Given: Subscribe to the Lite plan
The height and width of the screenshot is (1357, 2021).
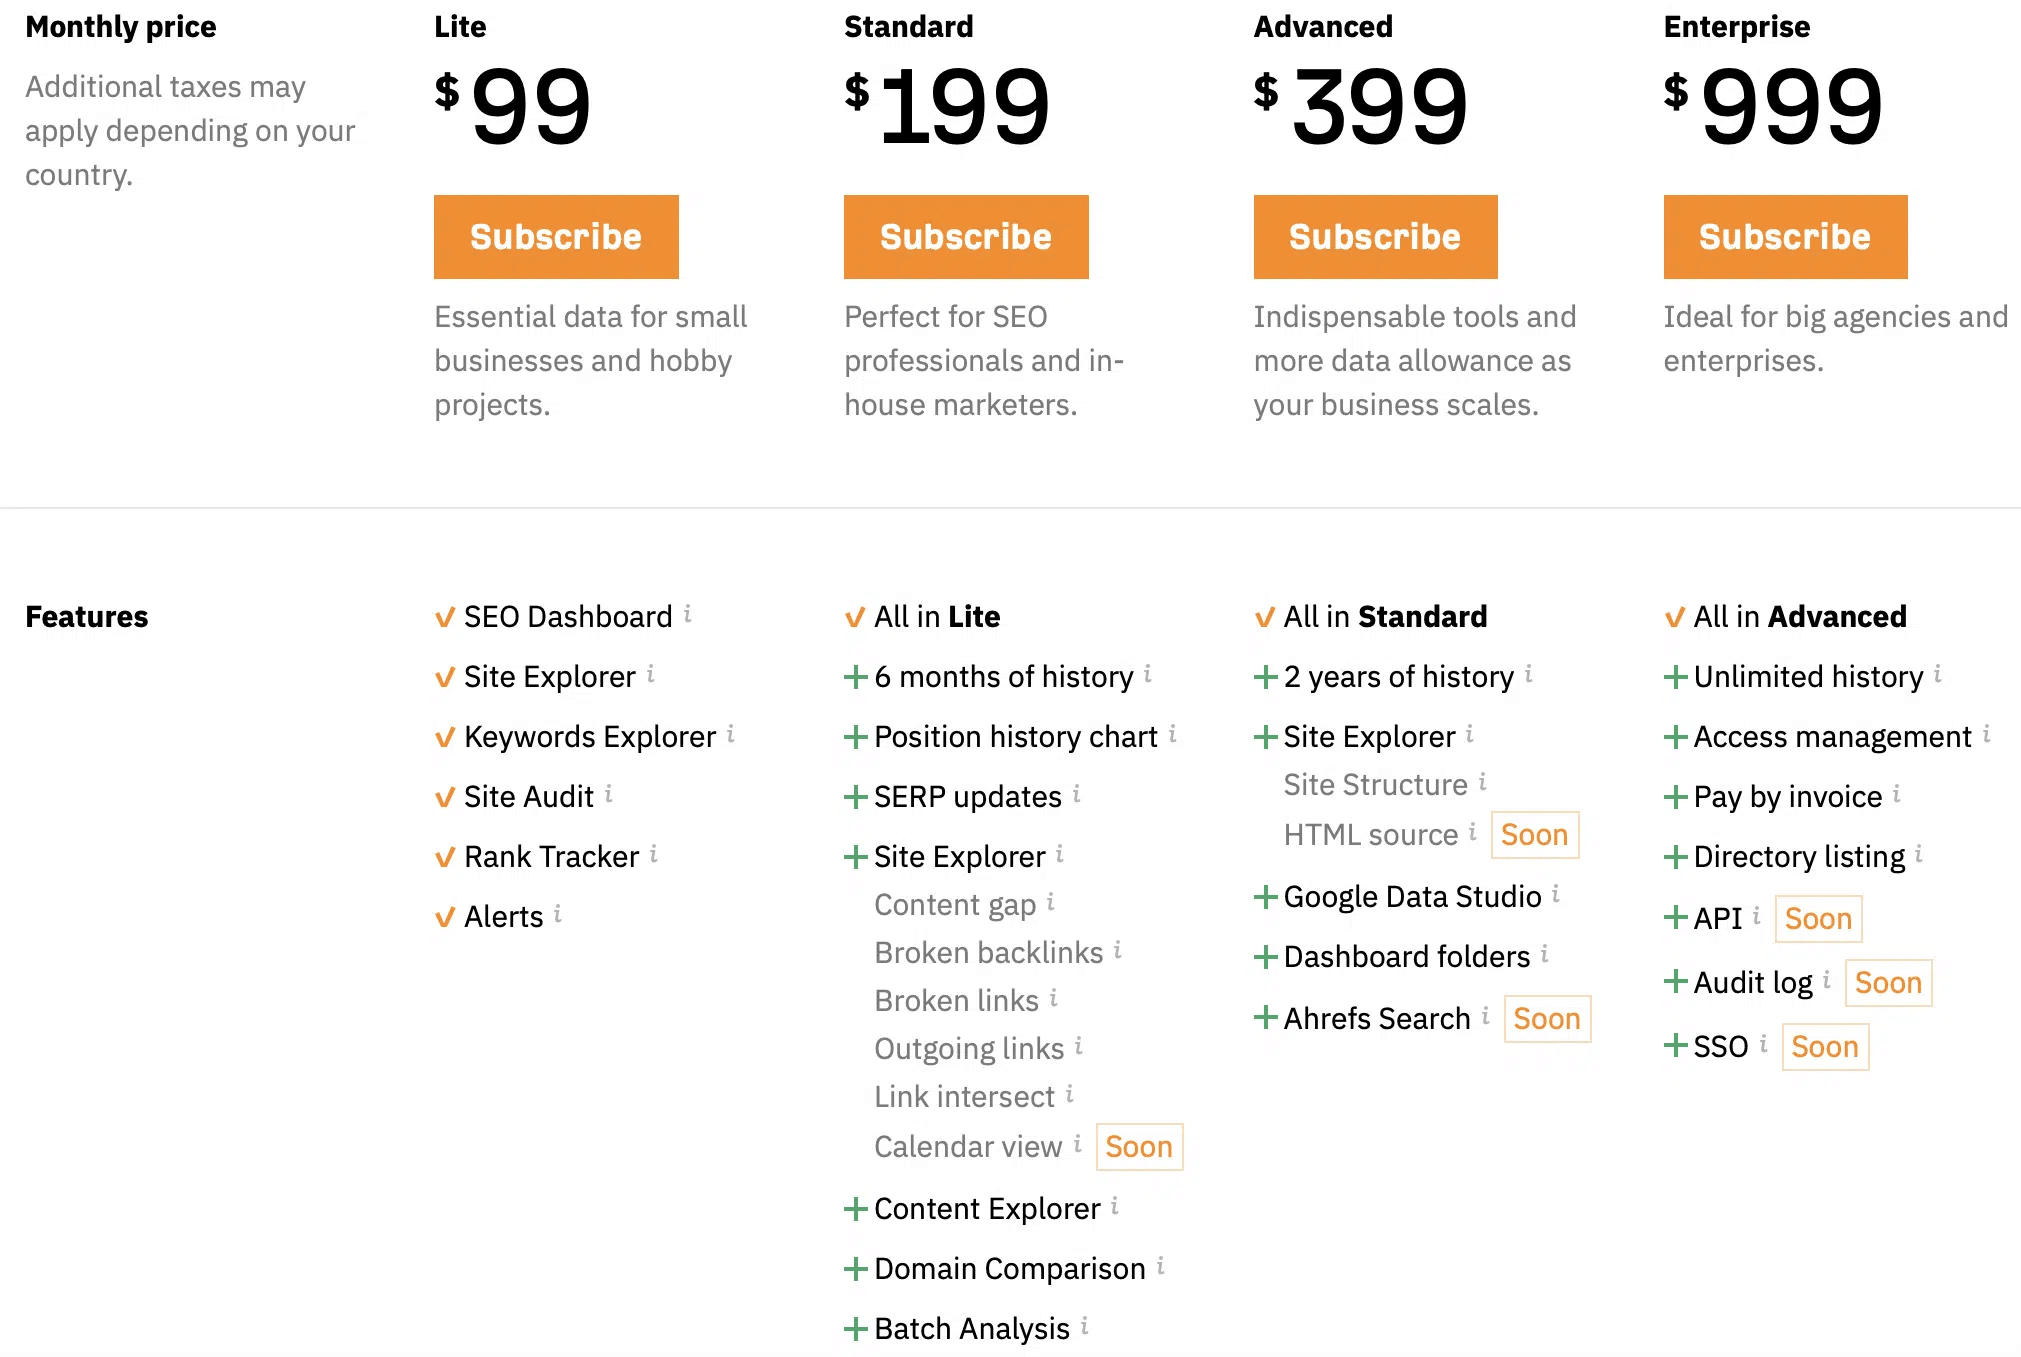Looking at the screenshot, I should [x=553, y=236].
